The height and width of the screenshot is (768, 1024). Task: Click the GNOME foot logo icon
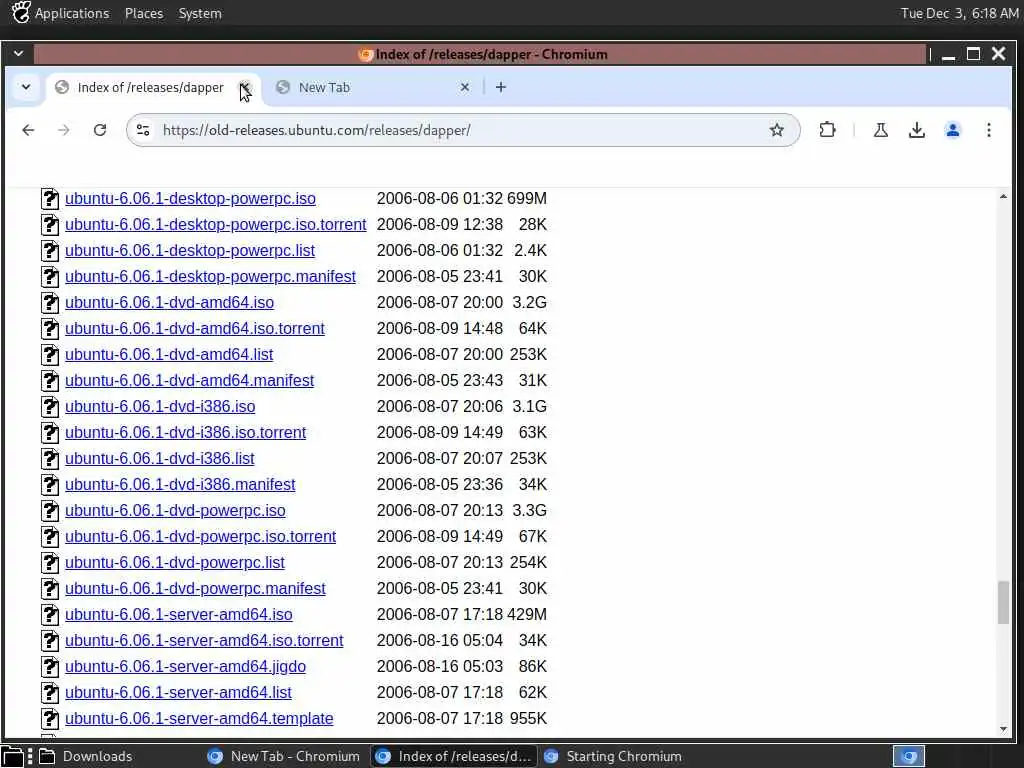(20, 12)
